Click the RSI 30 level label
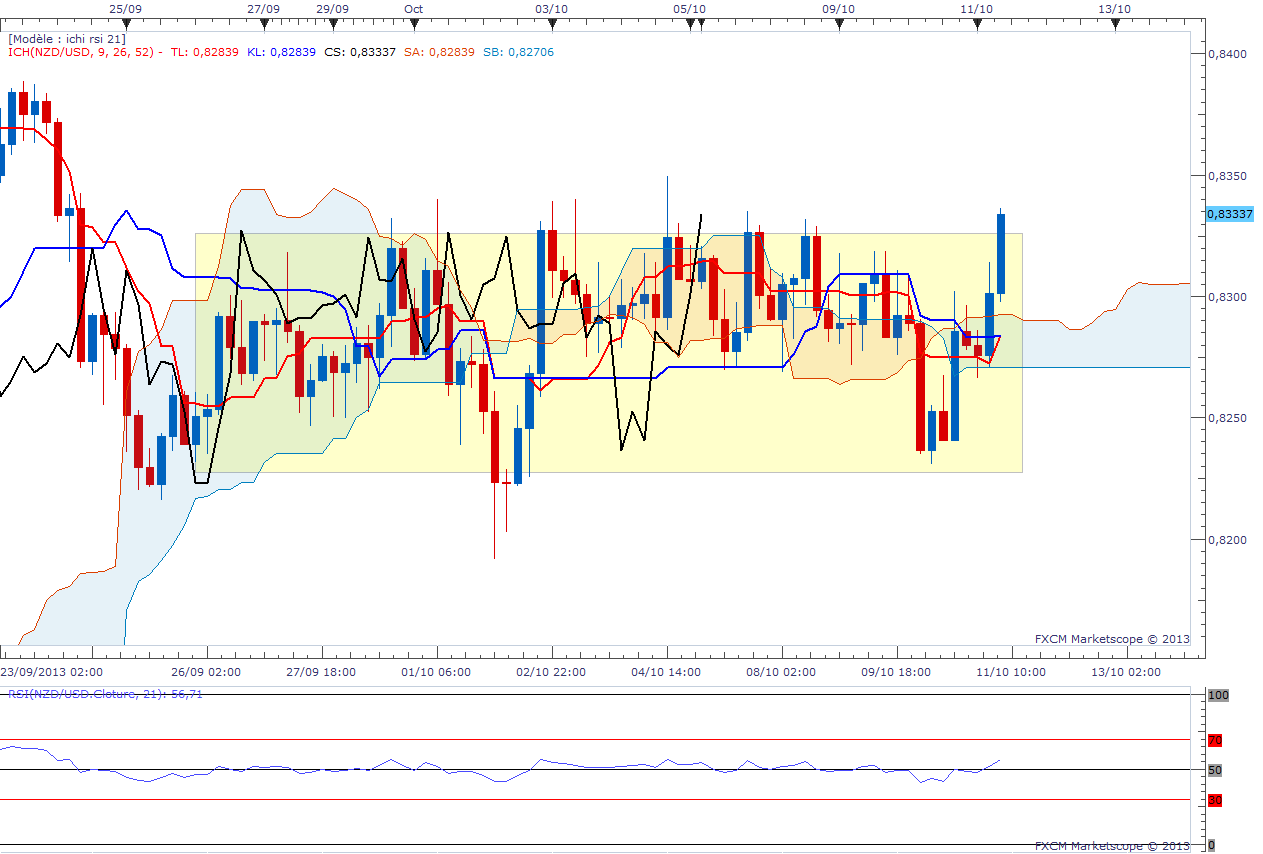 pyautogui.click(x=1215, y=800)
